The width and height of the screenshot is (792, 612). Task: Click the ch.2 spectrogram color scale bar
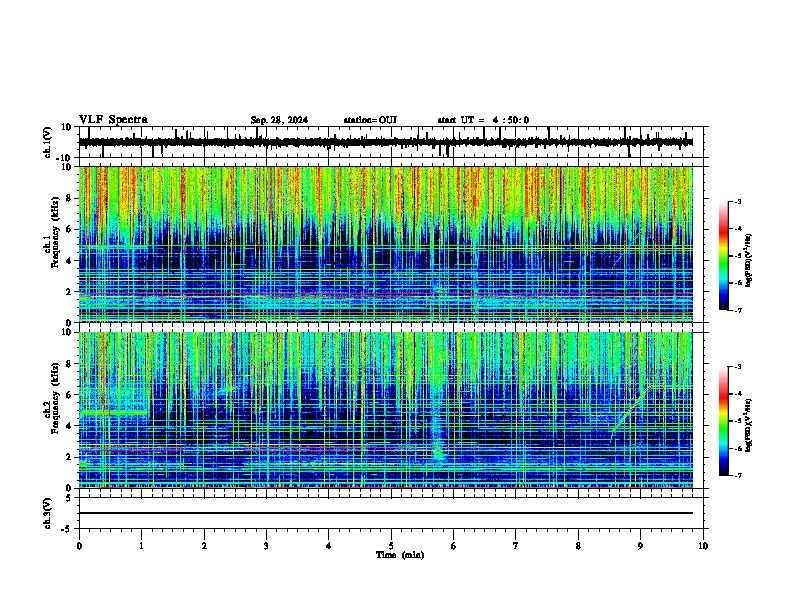click(x=724, y=421)
